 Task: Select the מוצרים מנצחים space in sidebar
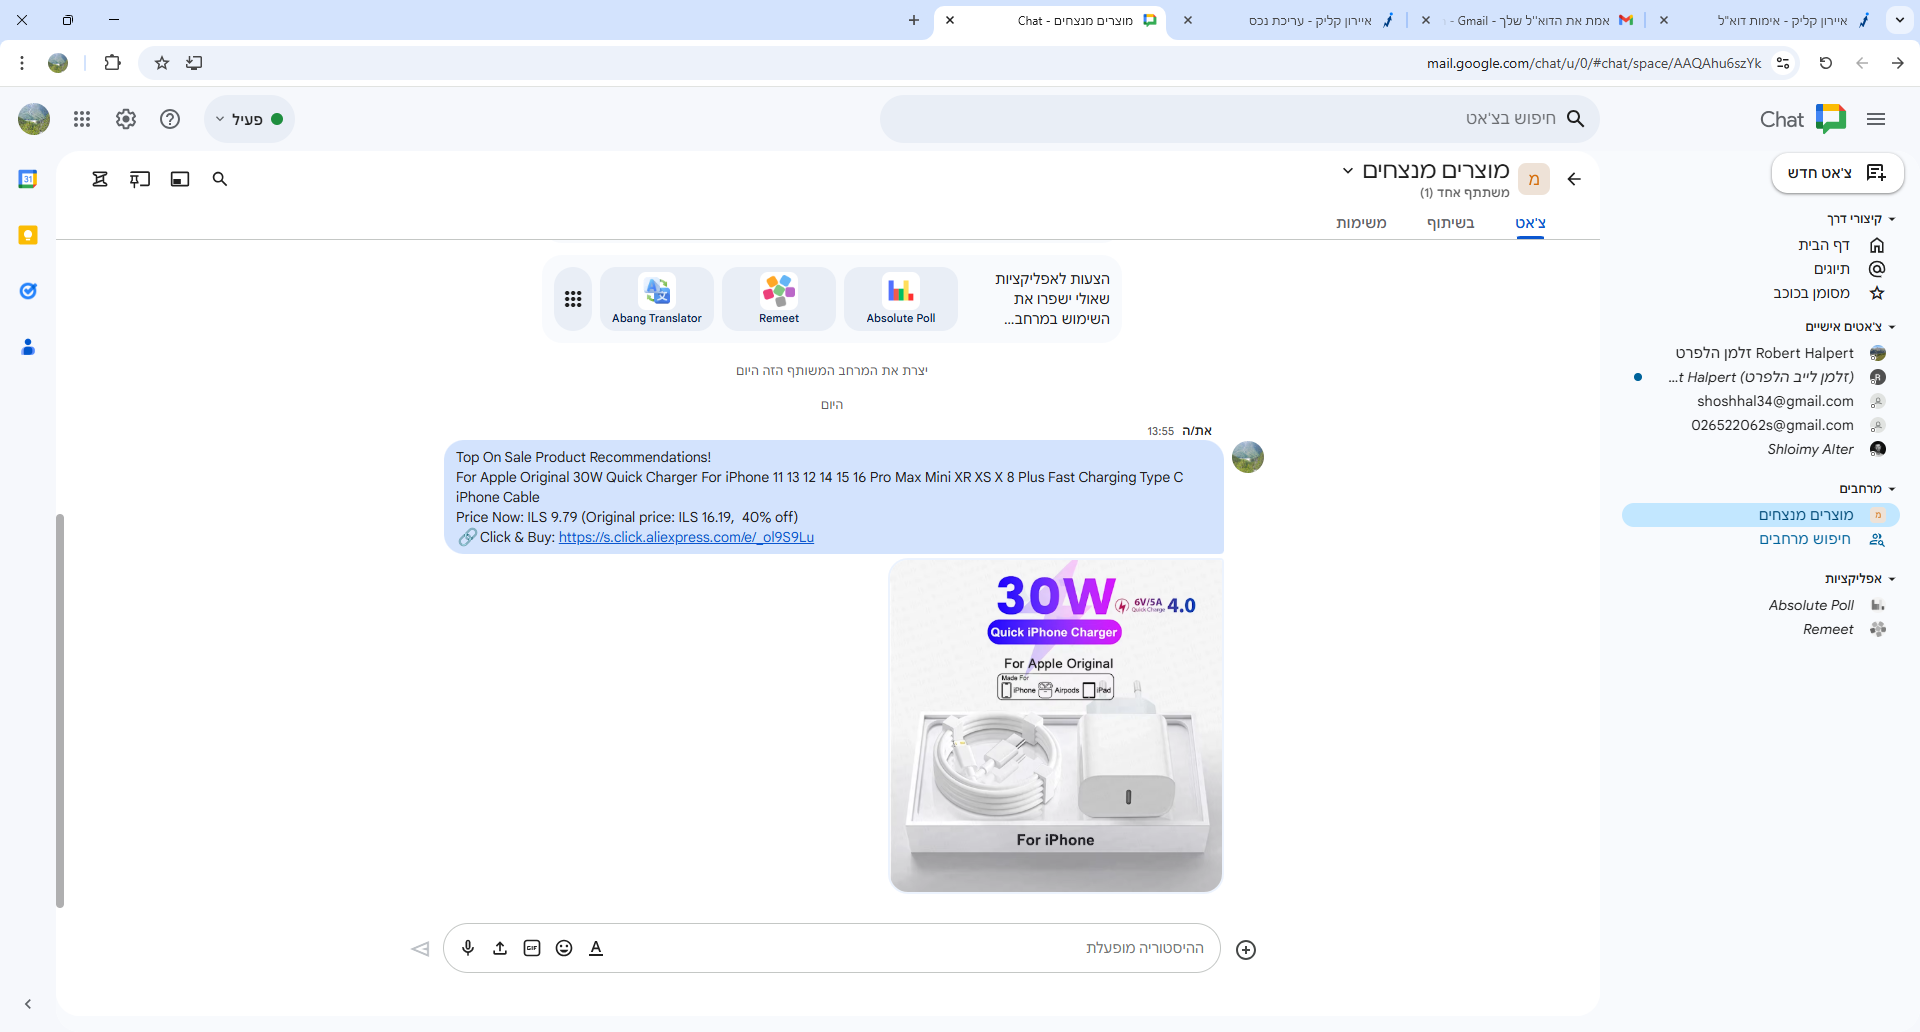[x=1761, y=515]
